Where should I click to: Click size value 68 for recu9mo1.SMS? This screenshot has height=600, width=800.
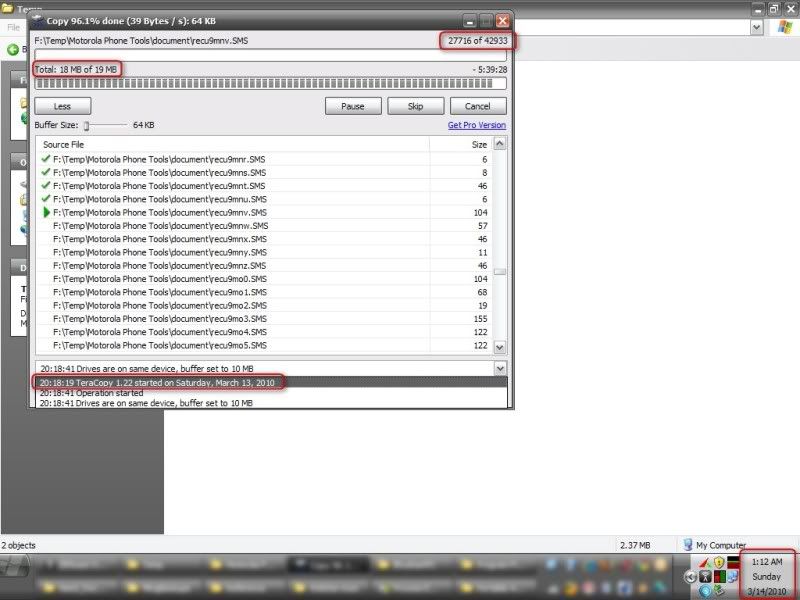(482, 292)
